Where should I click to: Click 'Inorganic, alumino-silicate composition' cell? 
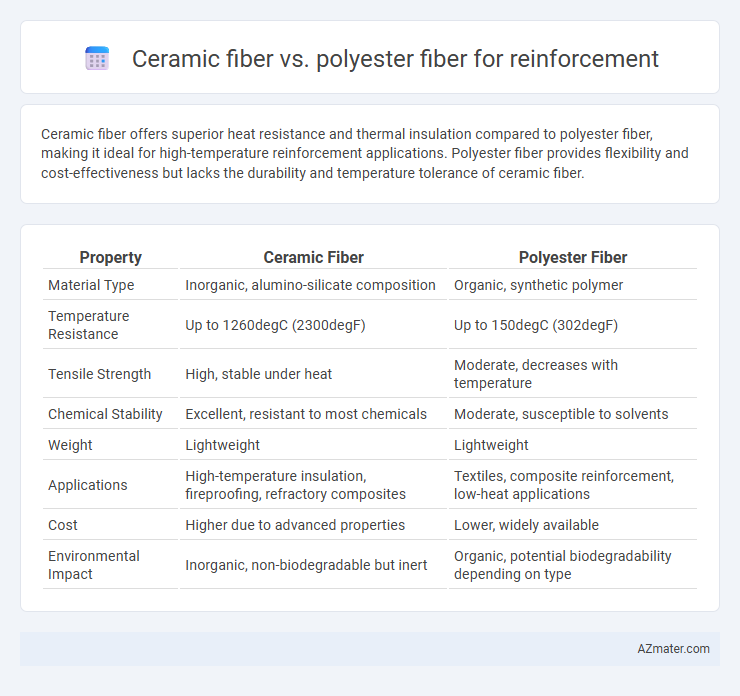coord(310,285)
